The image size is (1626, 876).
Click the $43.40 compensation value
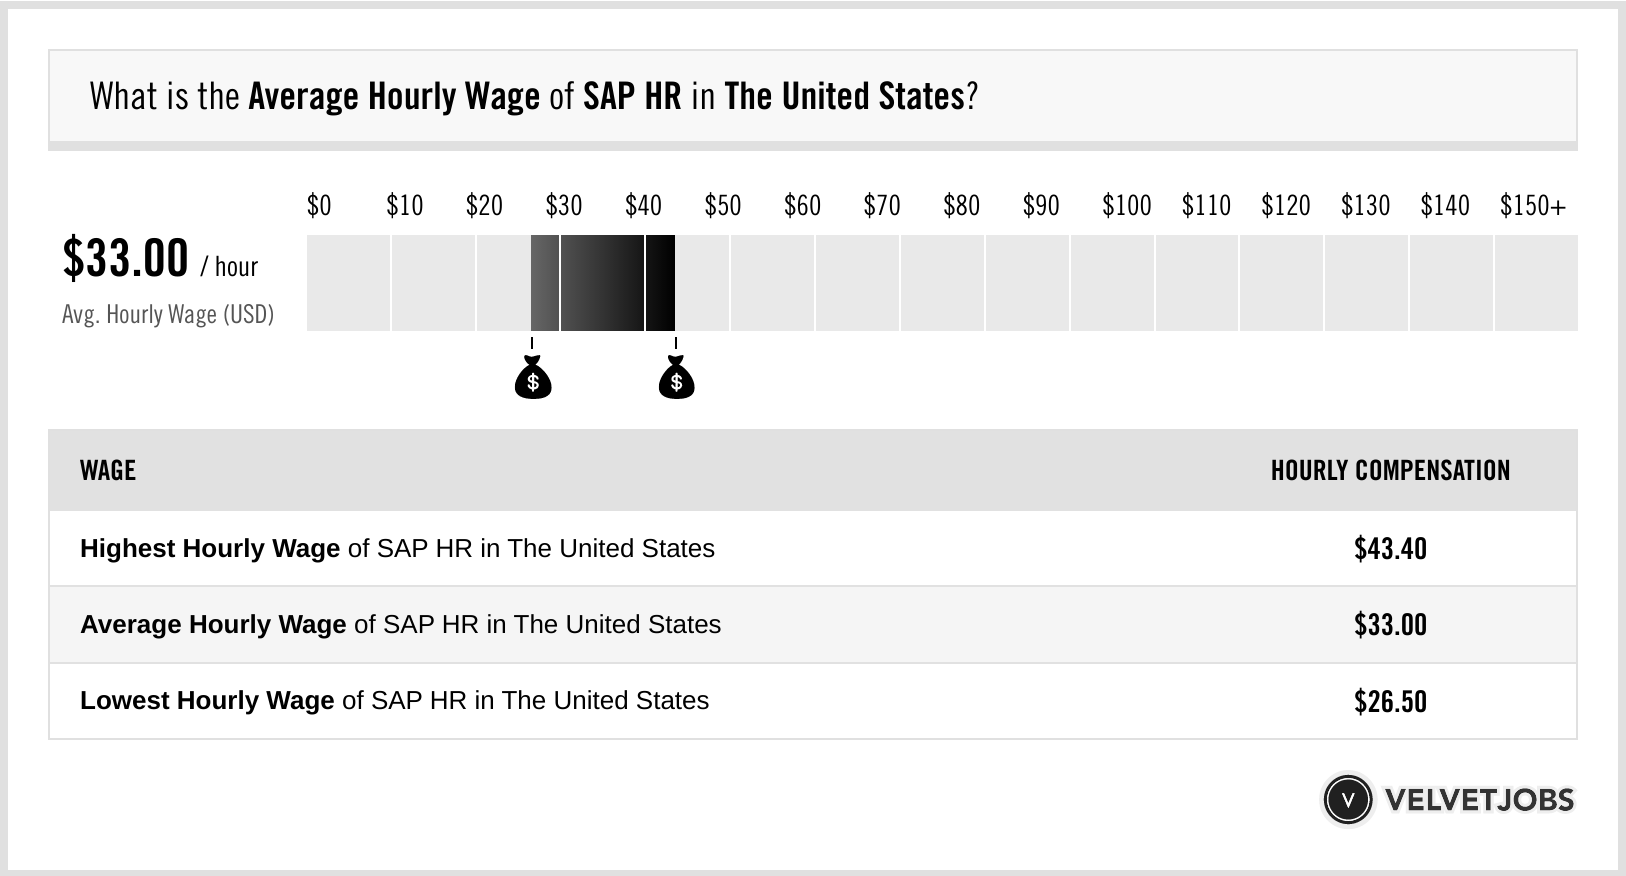(x=1390, y=549)
